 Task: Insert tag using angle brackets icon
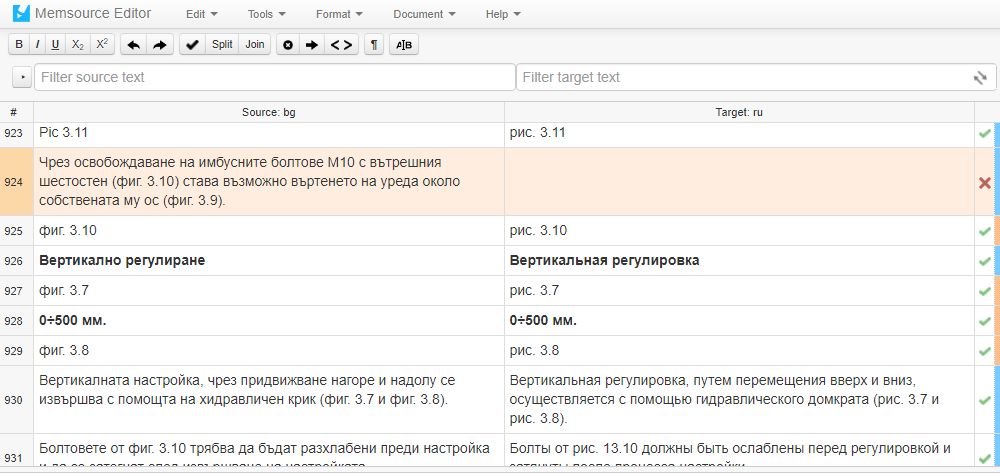(x=341, y=45)
